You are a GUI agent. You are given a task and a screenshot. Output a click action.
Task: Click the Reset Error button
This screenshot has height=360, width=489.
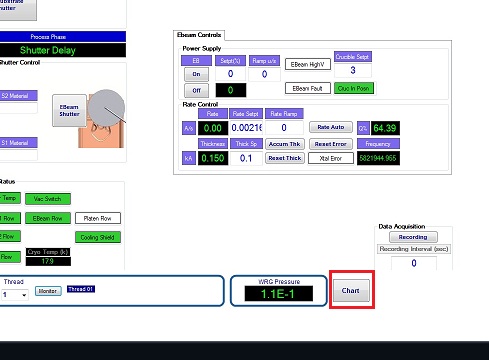coord(331,144)
